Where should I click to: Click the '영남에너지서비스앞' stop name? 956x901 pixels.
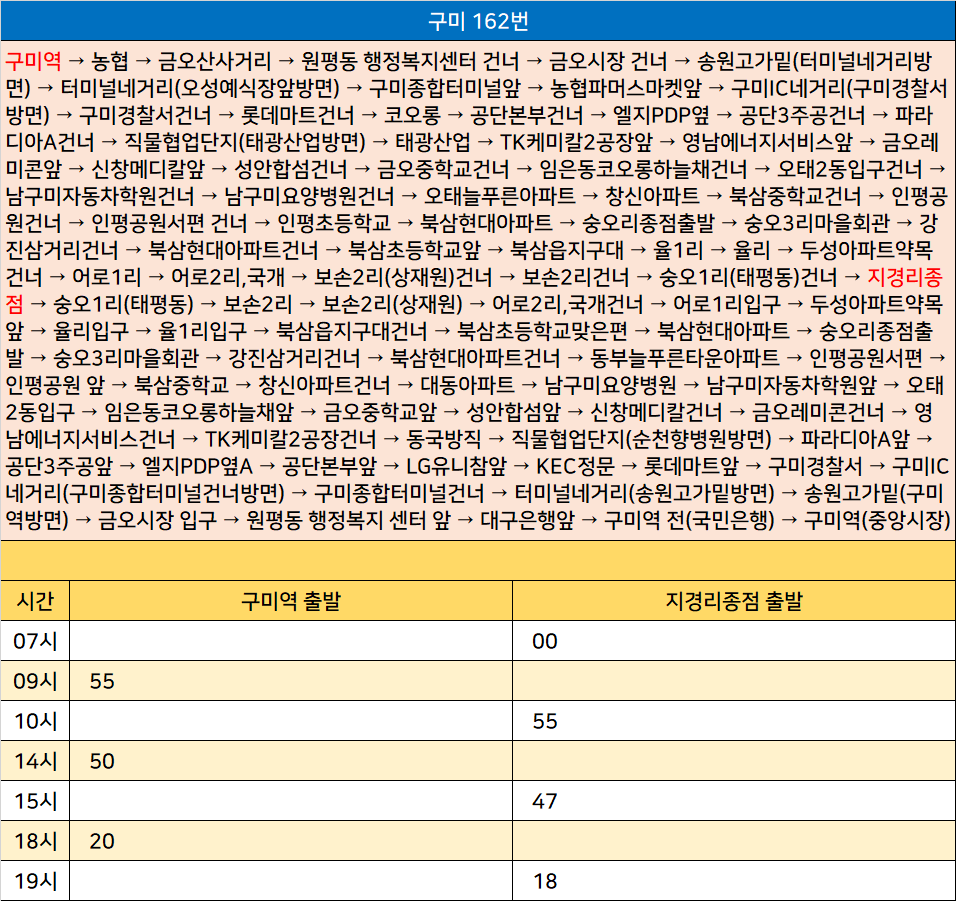tap(767, 142)
